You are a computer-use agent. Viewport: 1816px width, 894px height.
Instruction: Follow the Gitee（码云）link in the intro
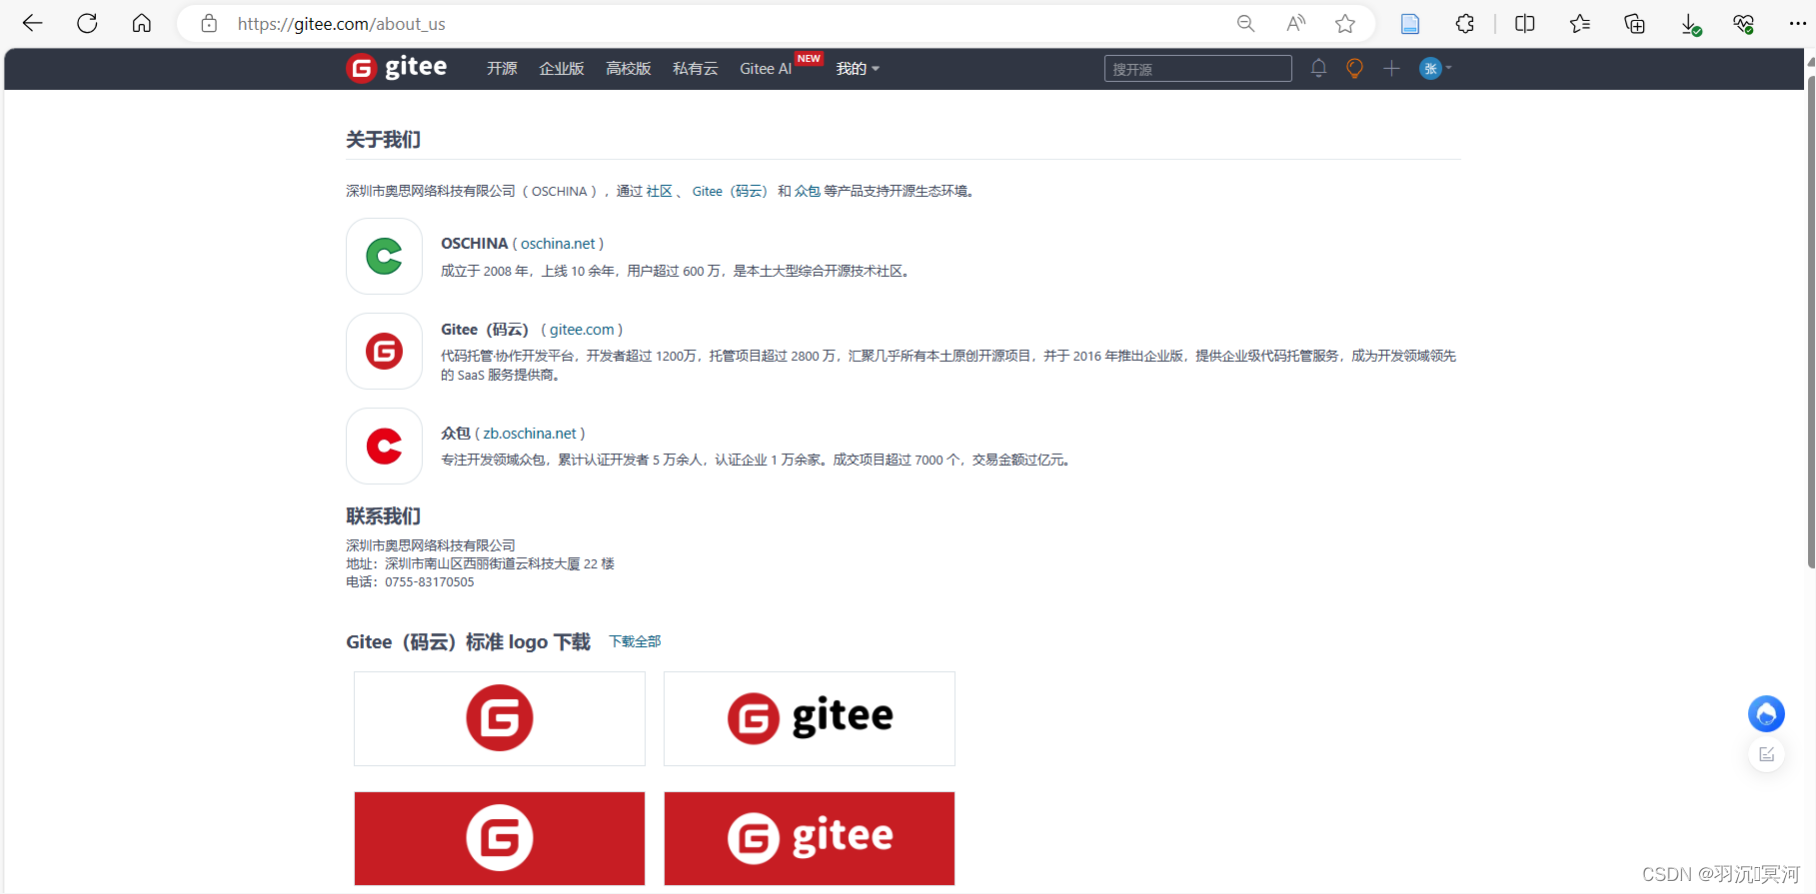[729, 191]
